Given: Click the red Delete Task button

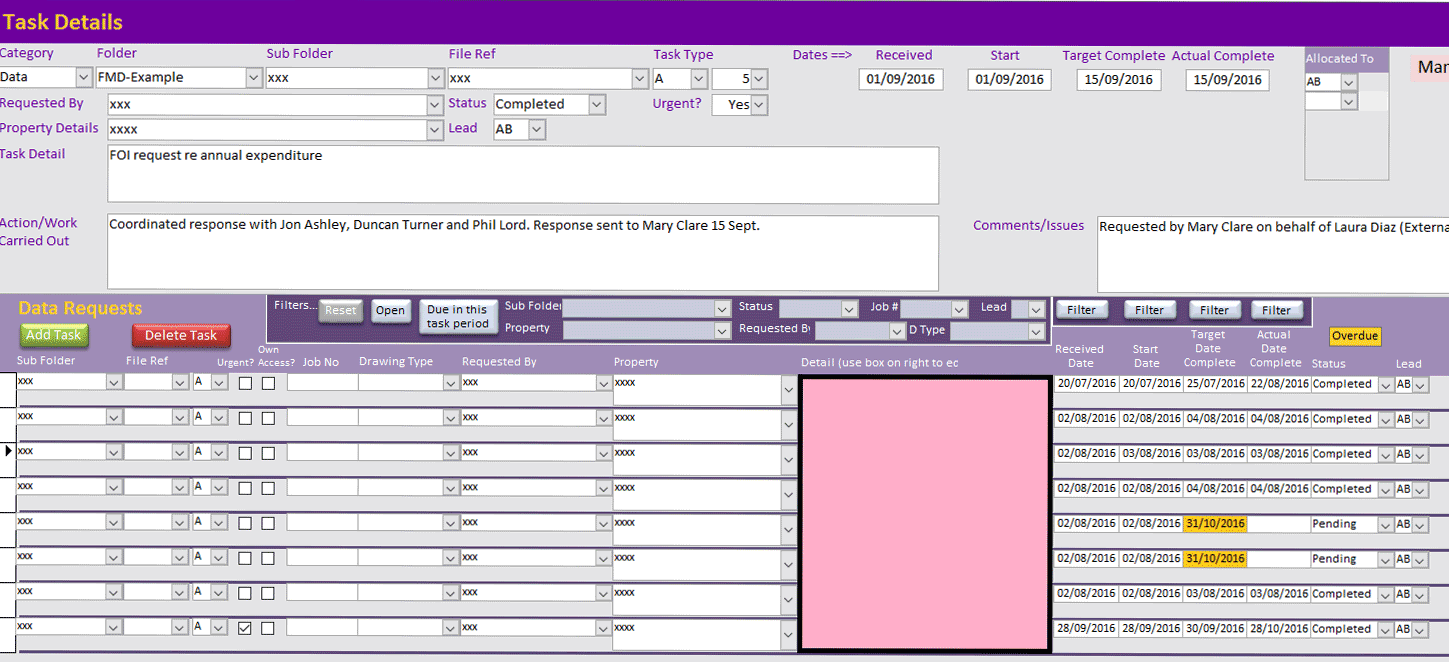Looking at the screenshot, I should click(181, 336).
